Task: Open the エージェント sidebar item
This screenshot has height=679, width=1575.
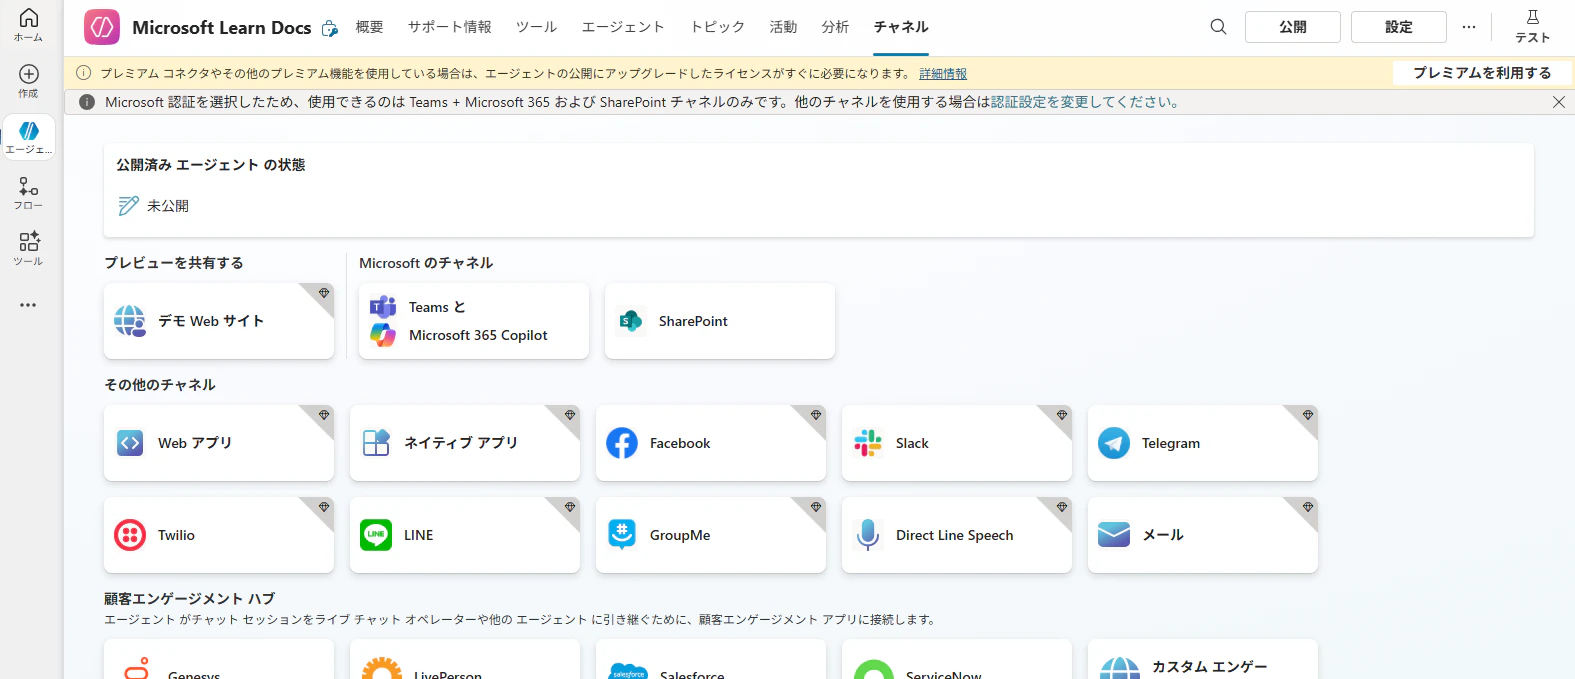Action: (28, 138)
